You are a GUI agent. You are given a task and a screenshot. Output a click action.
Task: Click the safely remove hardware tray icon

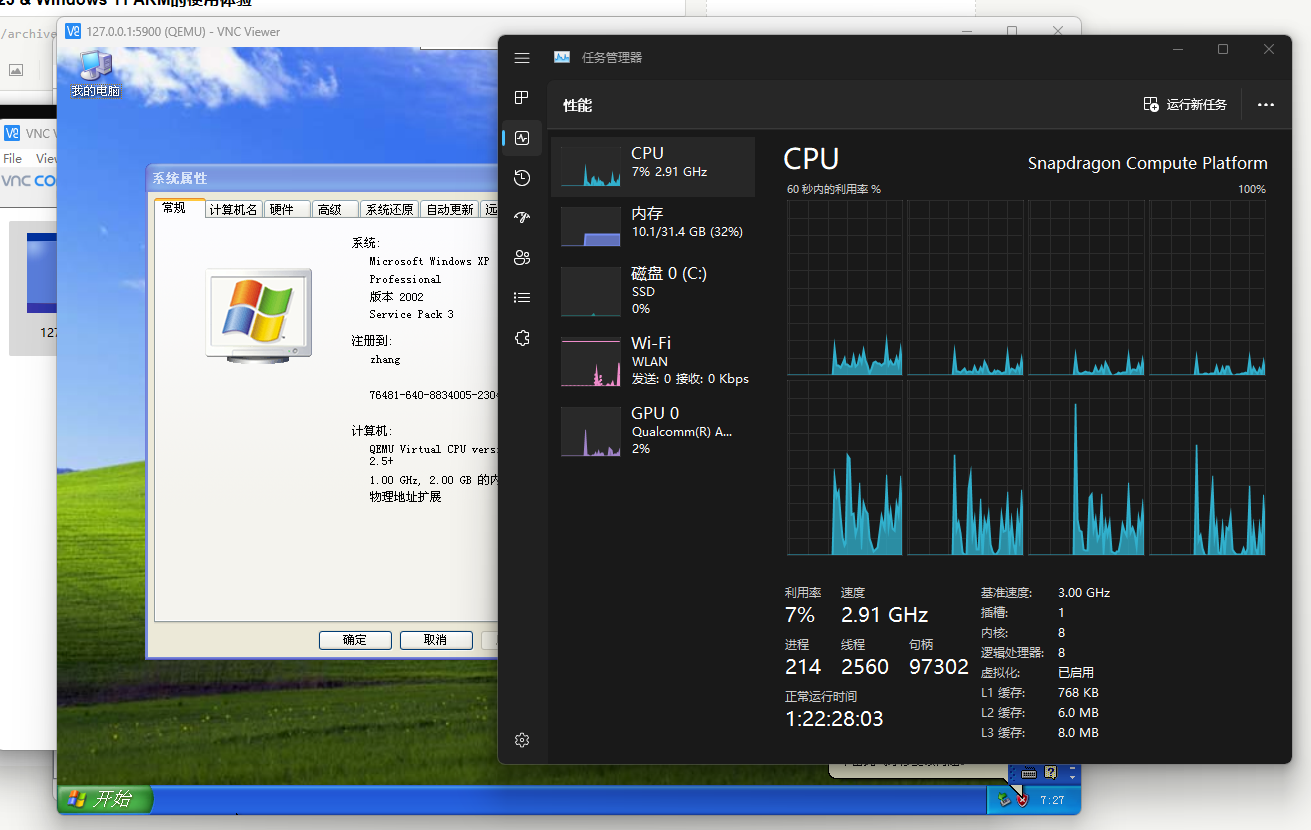(1004, 800)
